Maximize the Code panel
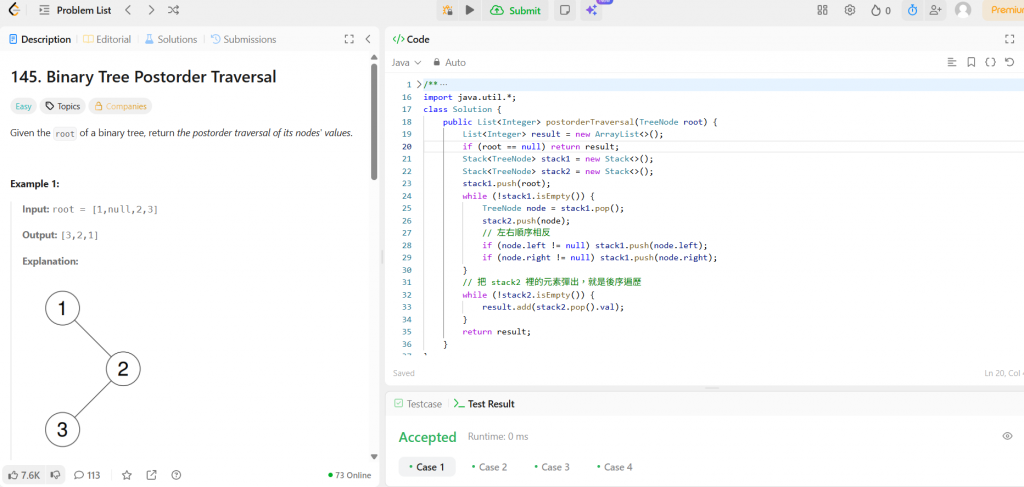This screenshot has height=487, width=1024. [1009, 39]
